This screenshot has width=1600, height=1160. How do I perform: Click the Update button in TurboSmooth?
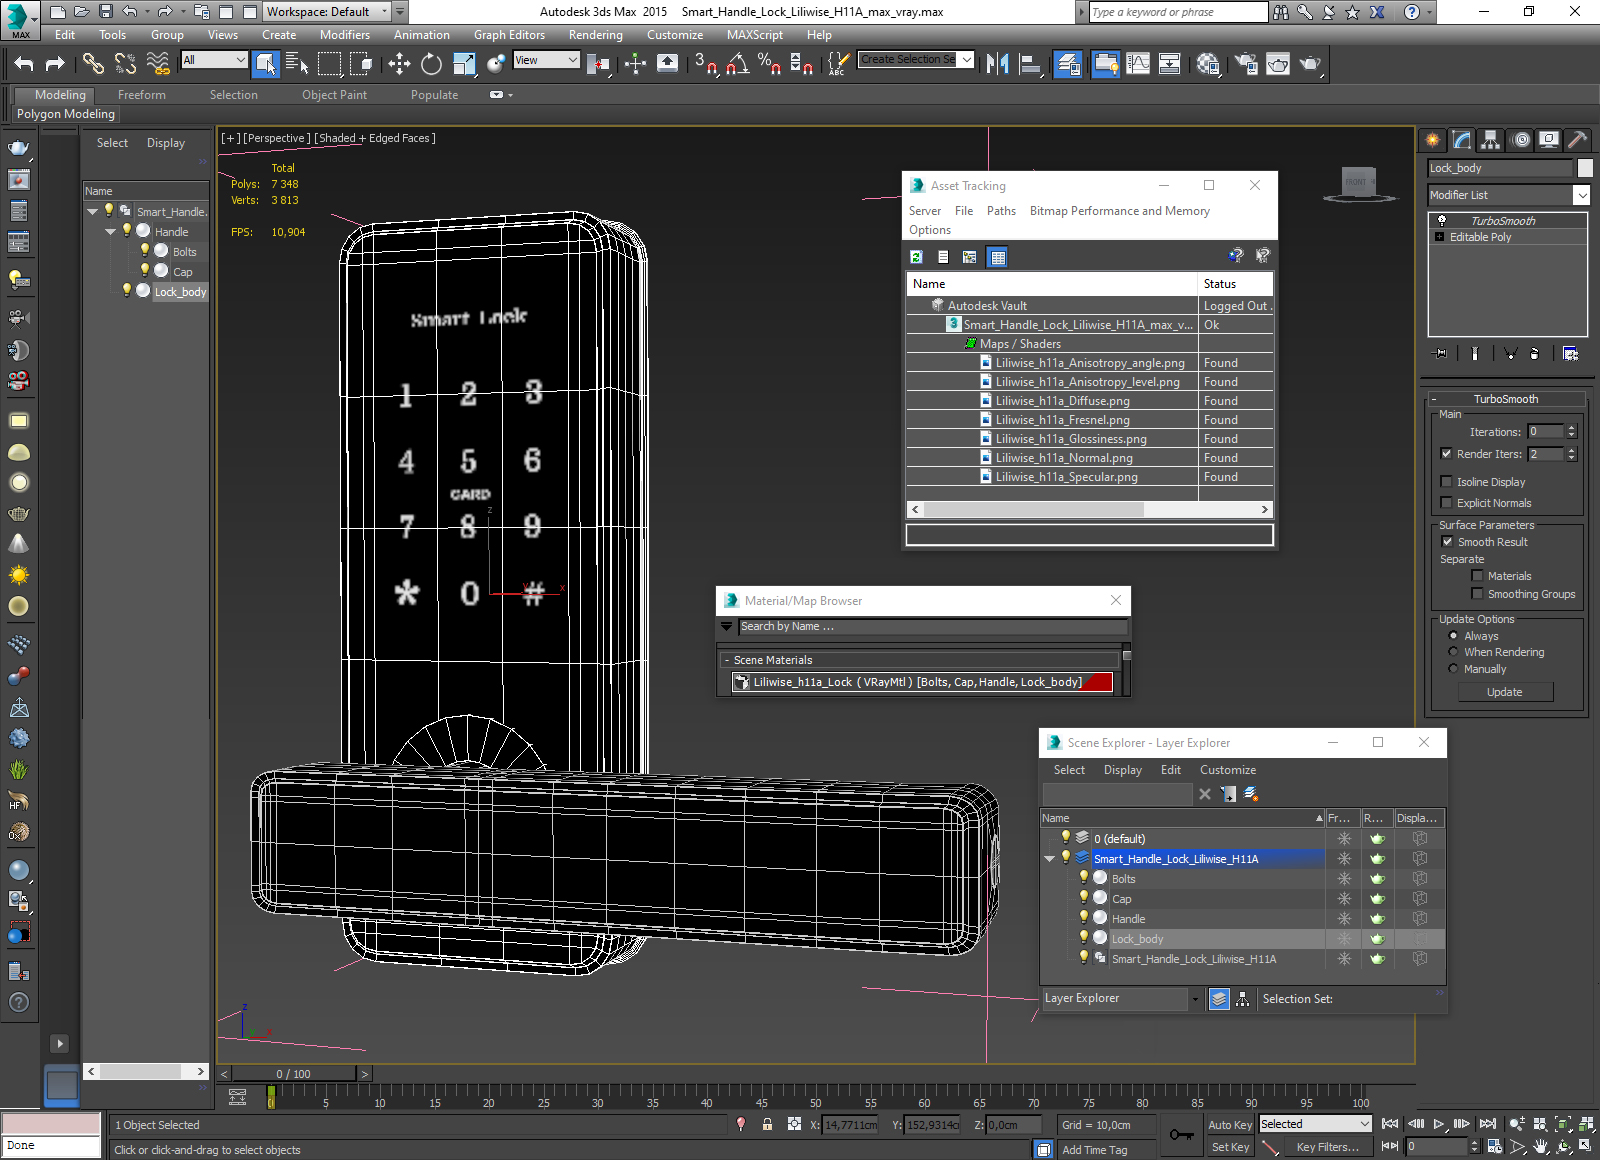point(1505,692)
